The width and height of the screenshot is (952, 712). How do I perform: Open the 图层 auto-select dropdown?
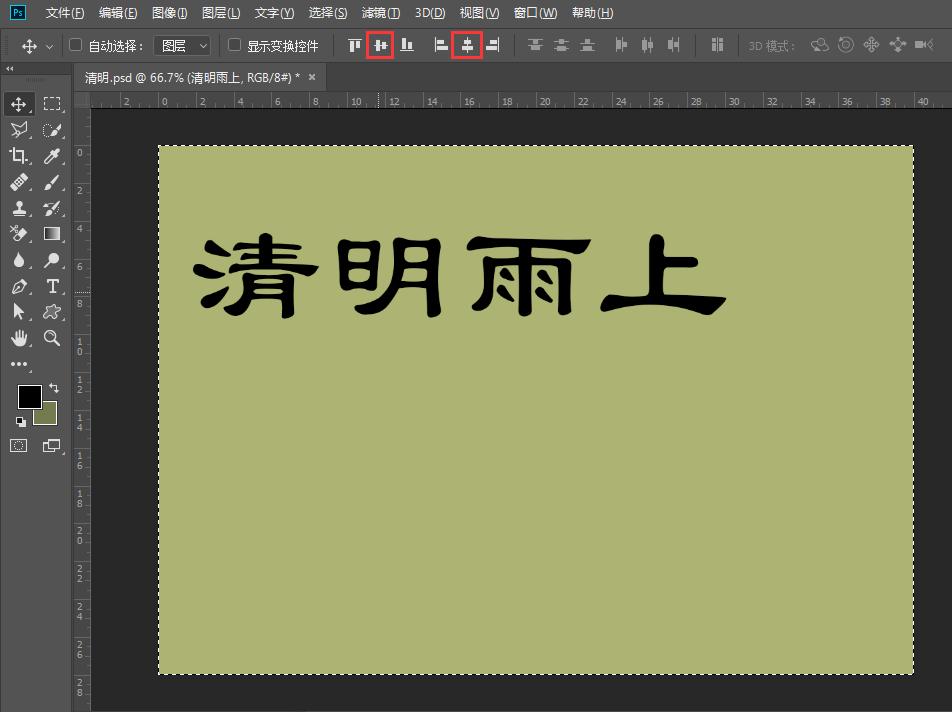[181, 45]
